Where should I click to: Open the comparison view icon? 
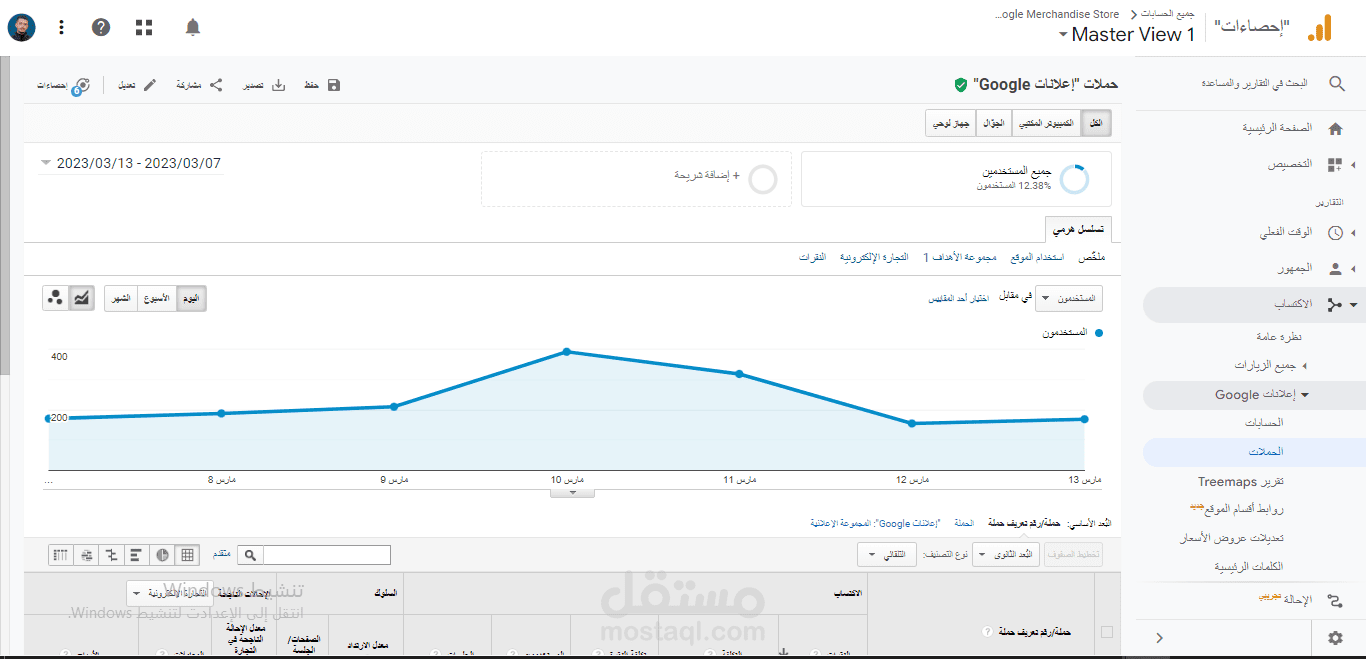click(111, 554)
